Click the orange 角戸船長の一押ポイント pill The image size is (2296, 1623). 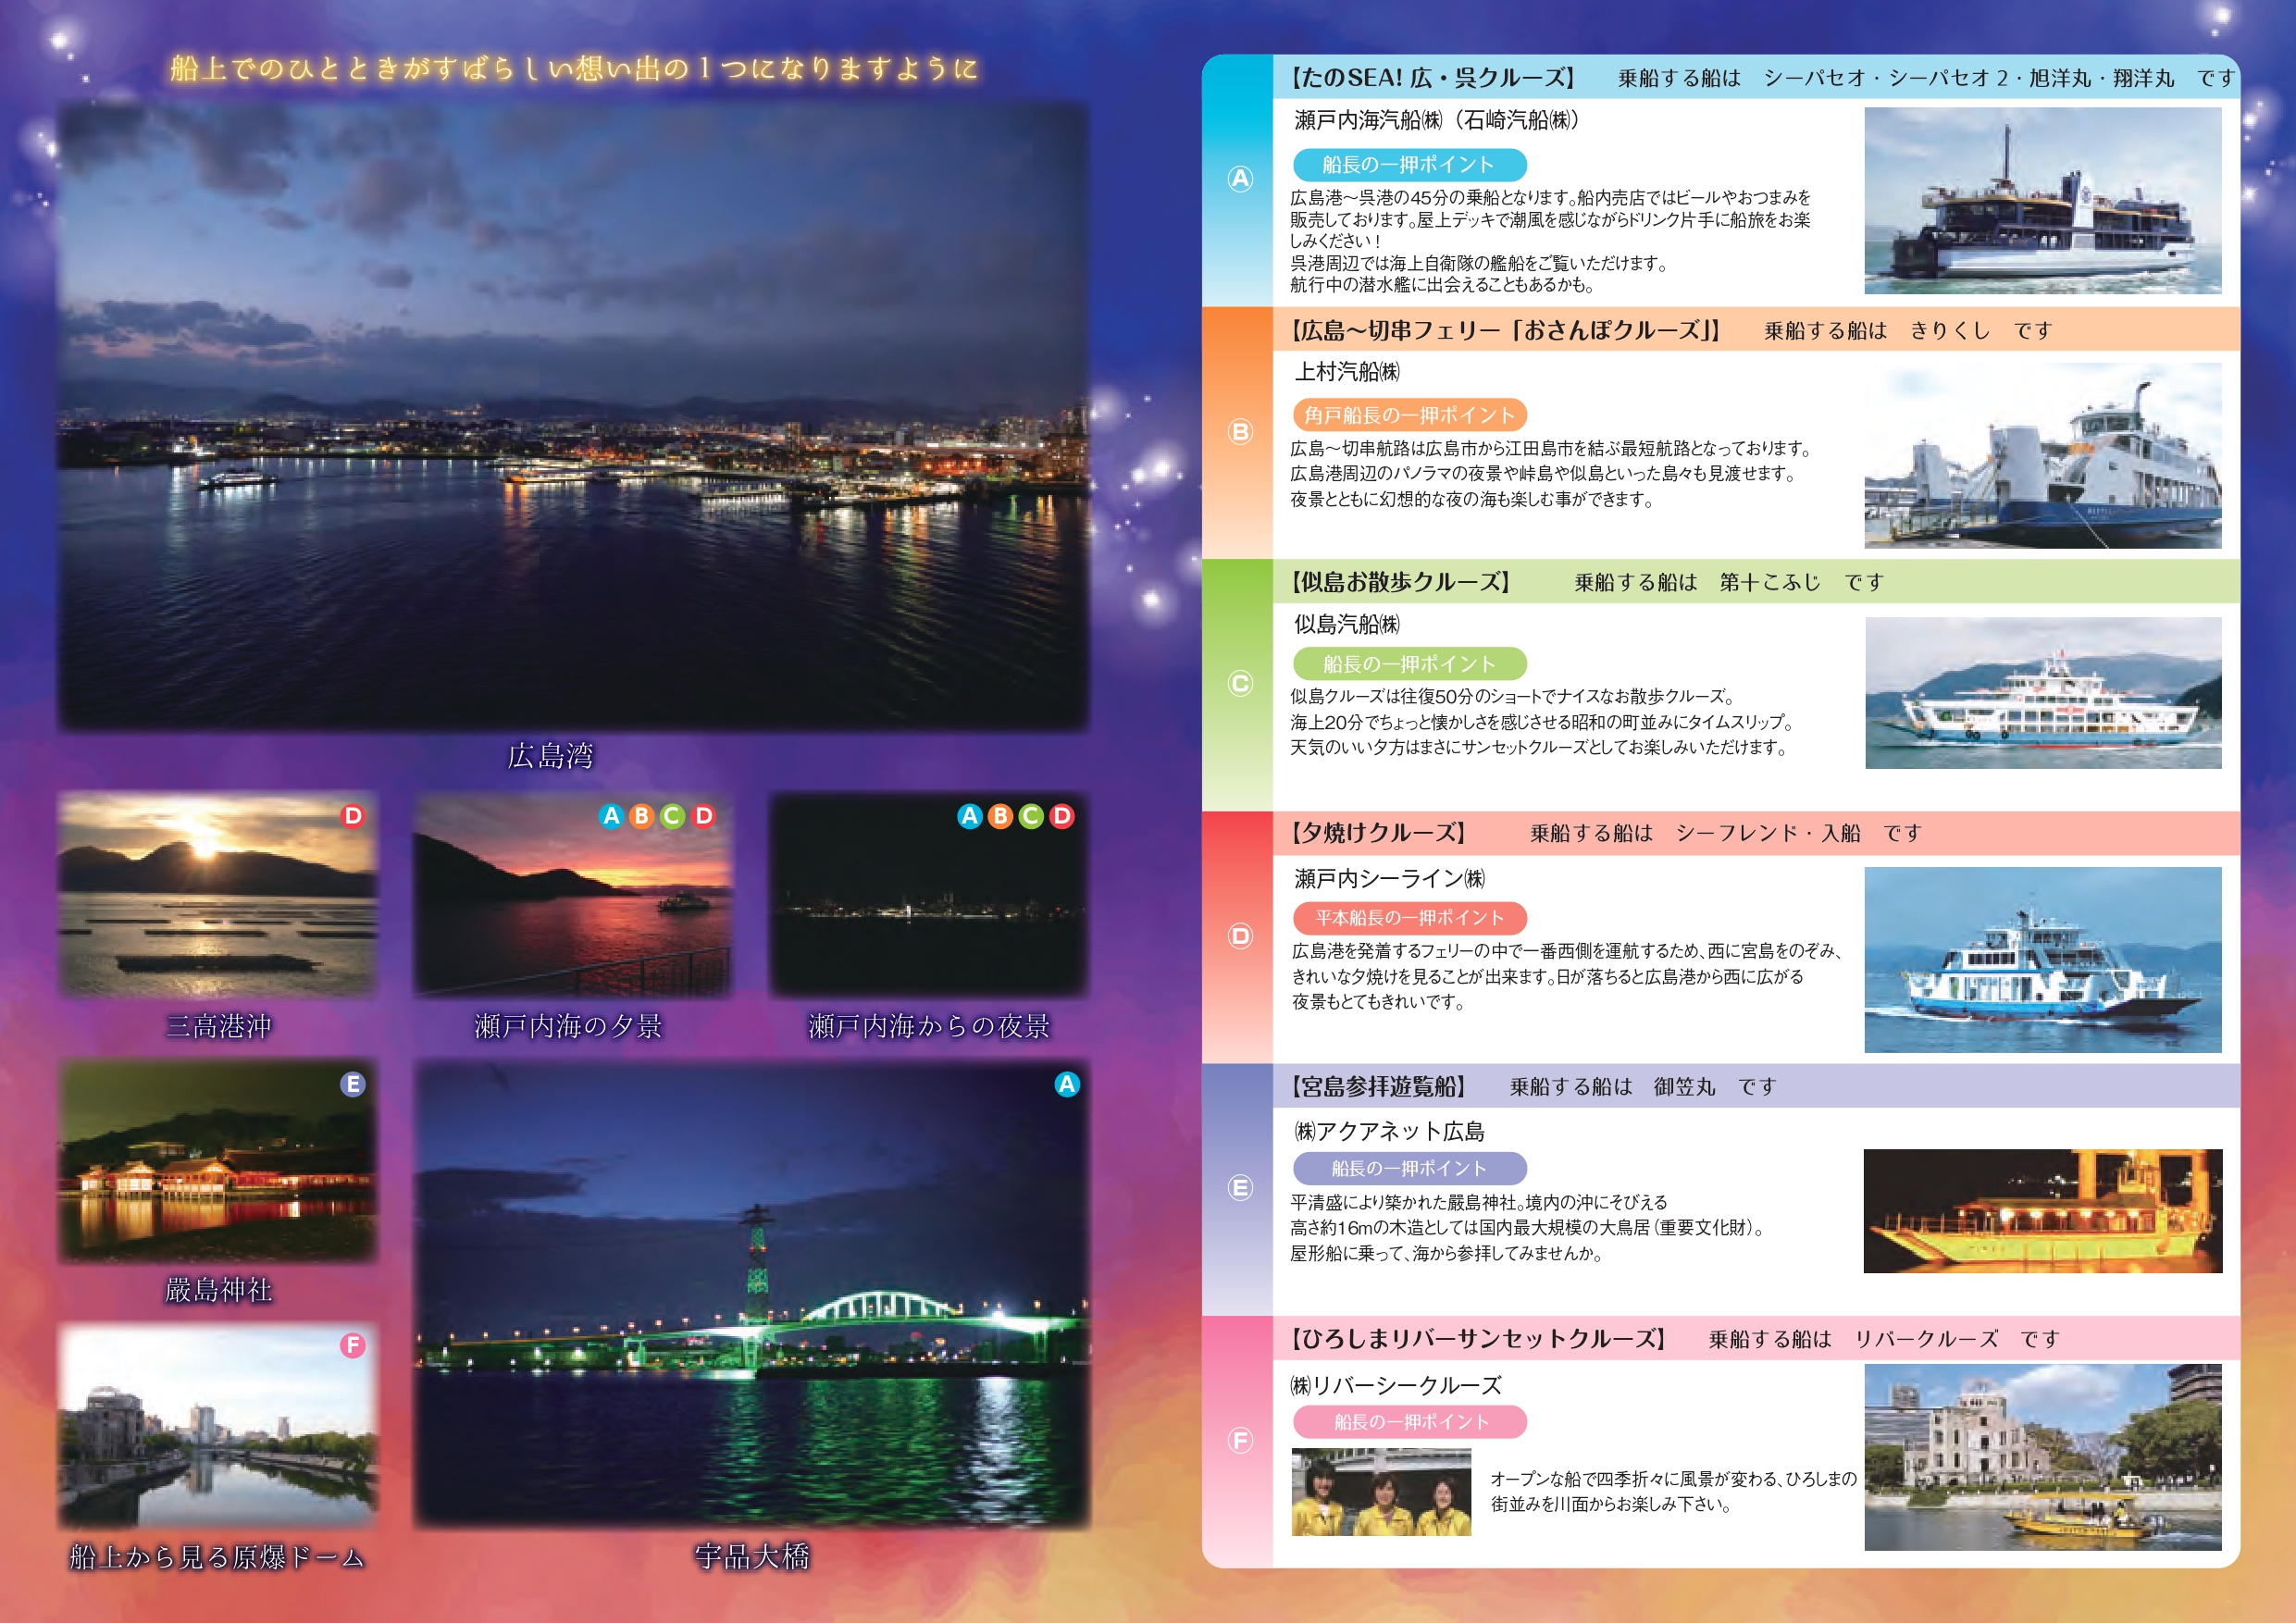coord(1409,415)
